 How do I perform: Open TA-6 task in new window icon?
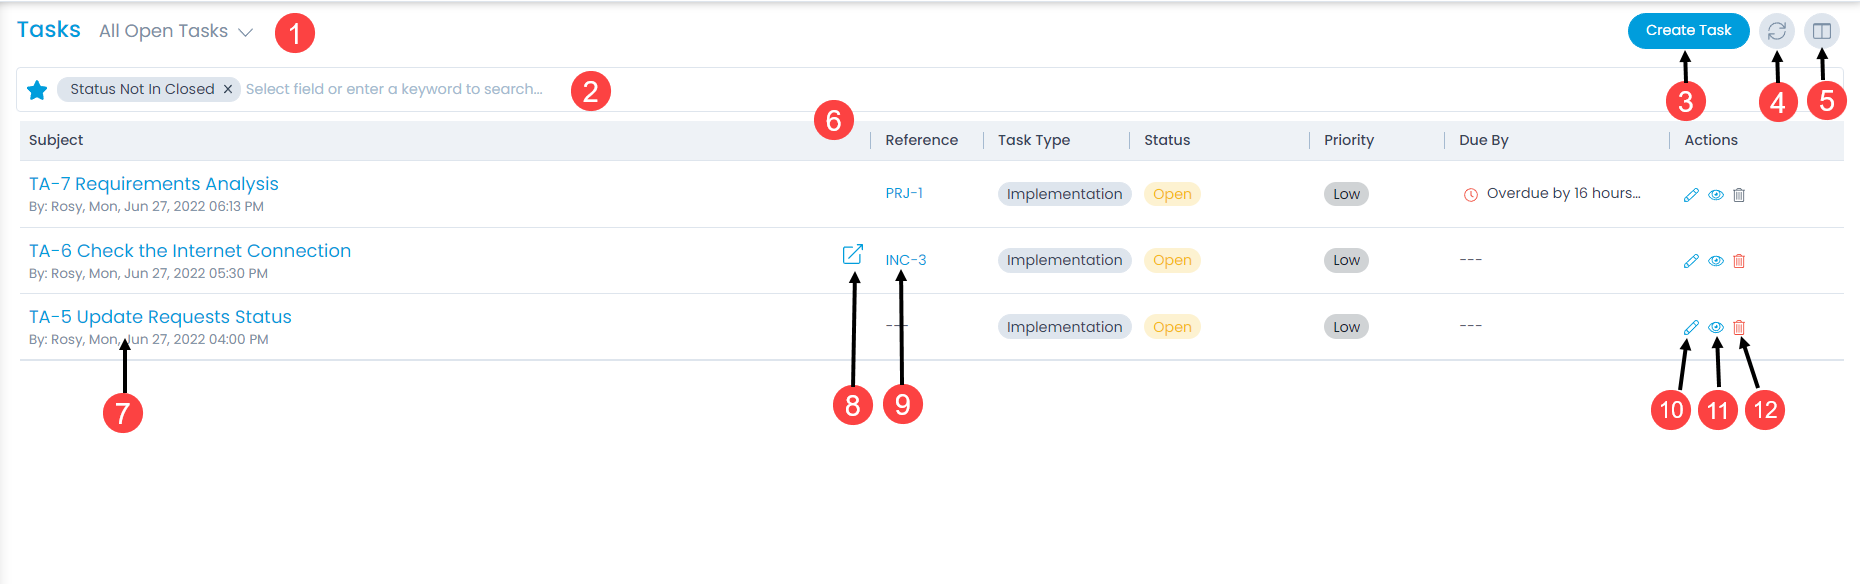(852, 254)
